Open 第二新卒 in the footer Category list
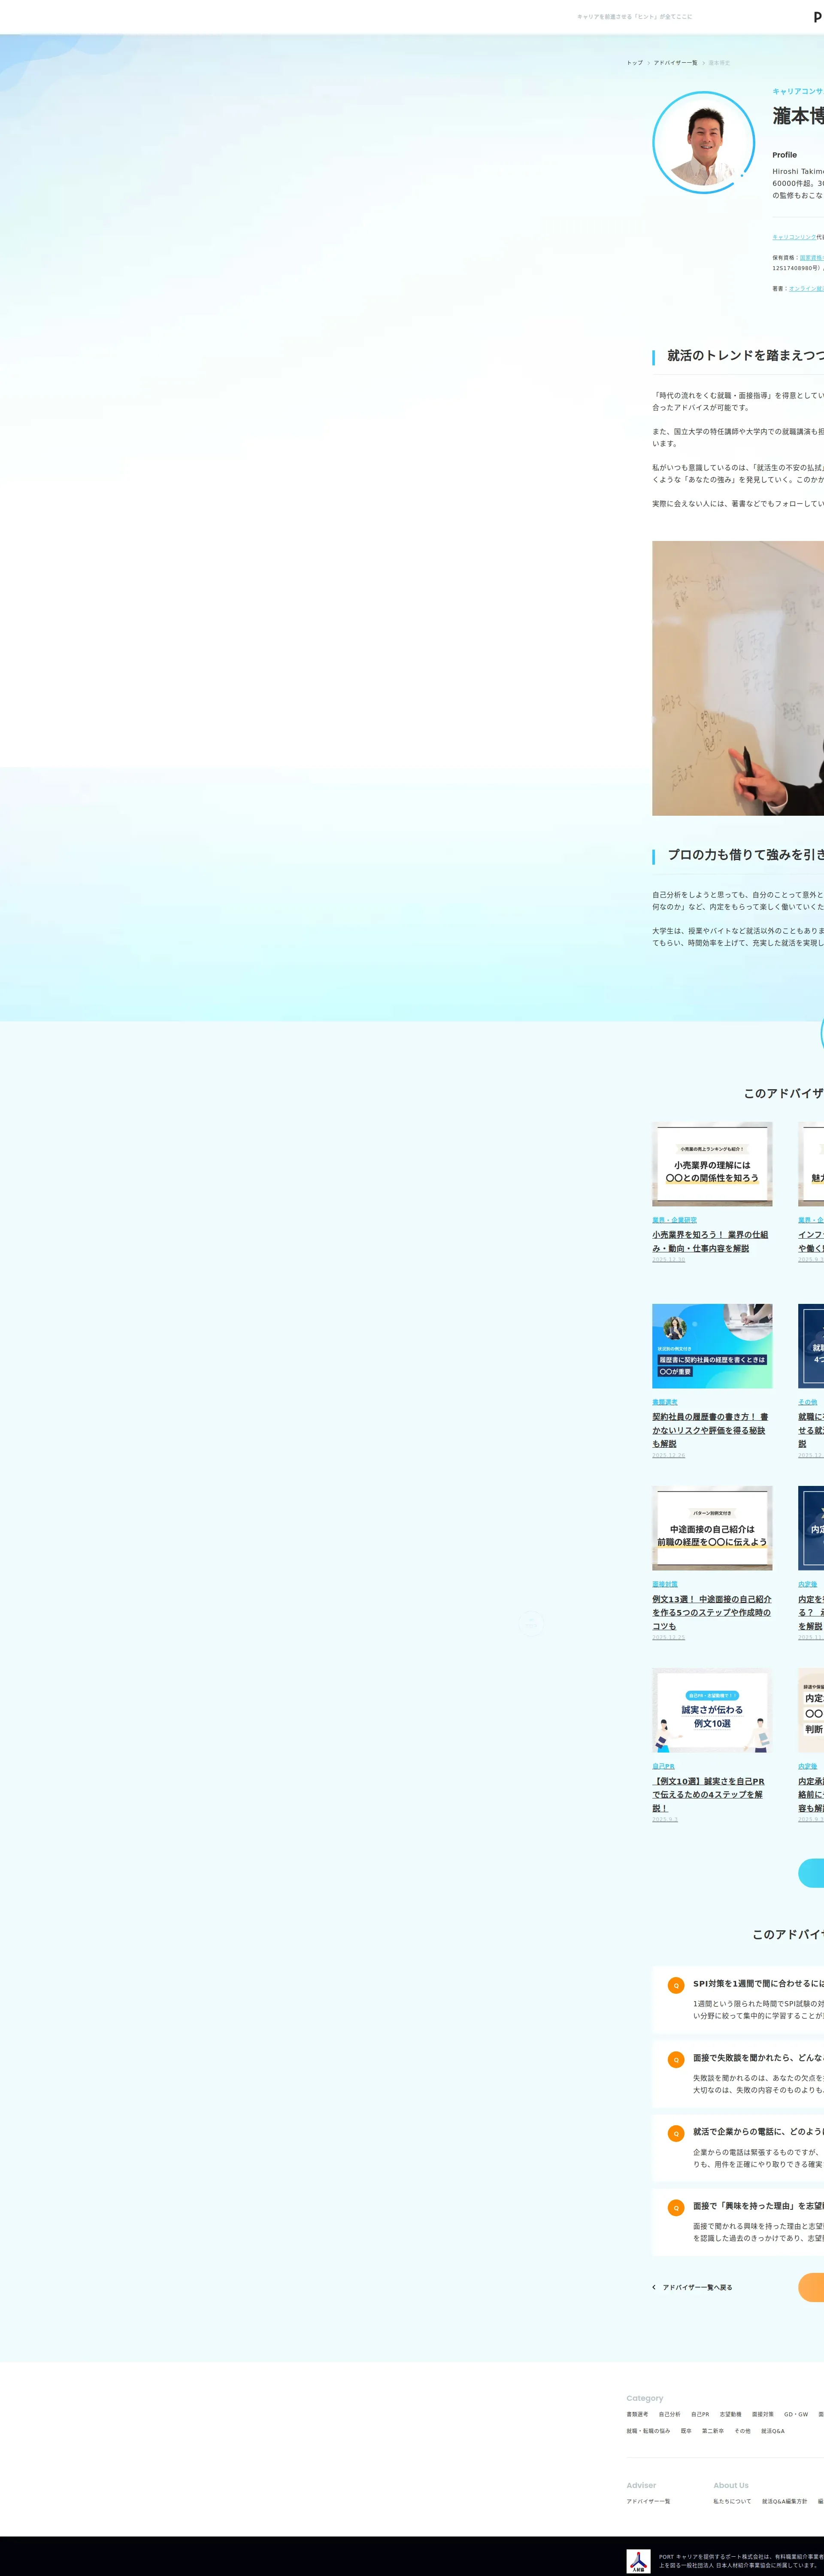This screenshot has height=2576, width=824. 712,2431
